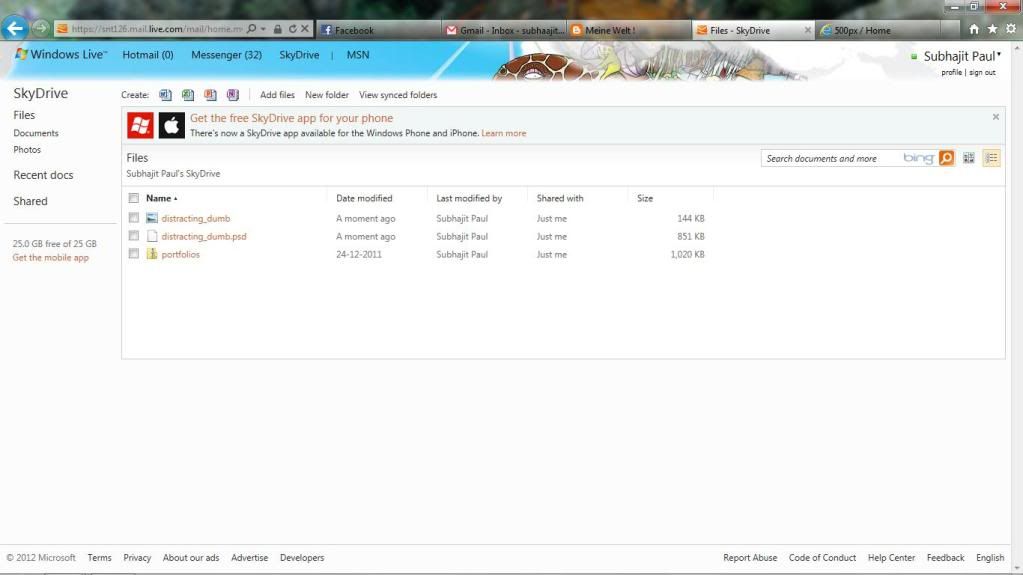Viewport: 1023px width, 575px height.
Task: Switch to the Meine Welt tab
Action: tap(630, 30)
